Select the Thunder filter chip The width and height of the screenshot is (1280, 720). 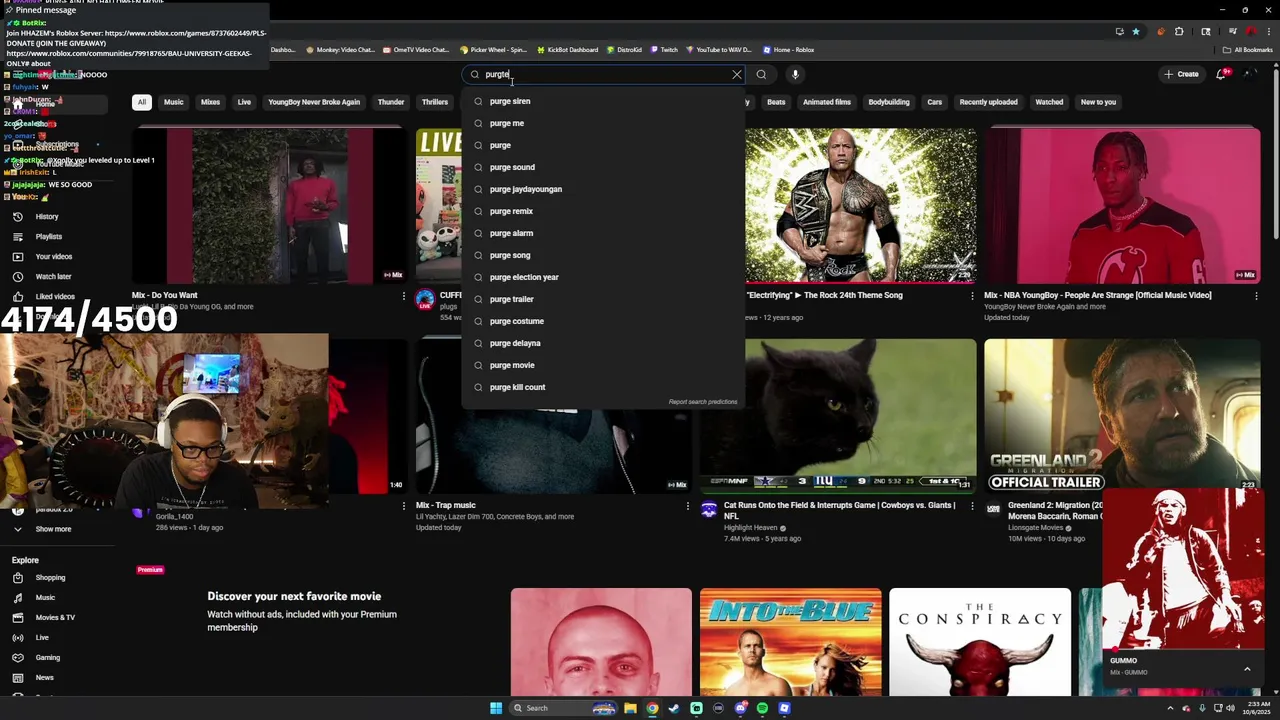(391, 102)
